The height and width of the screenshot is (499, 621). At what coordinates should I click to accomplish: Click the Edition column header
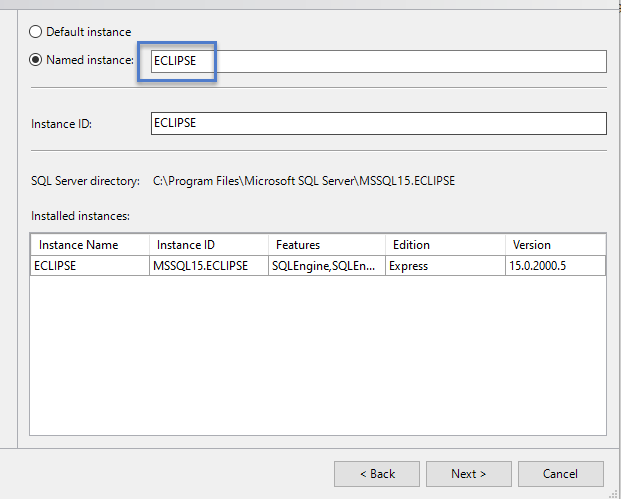pyautogui.click(x=445, y=245)
